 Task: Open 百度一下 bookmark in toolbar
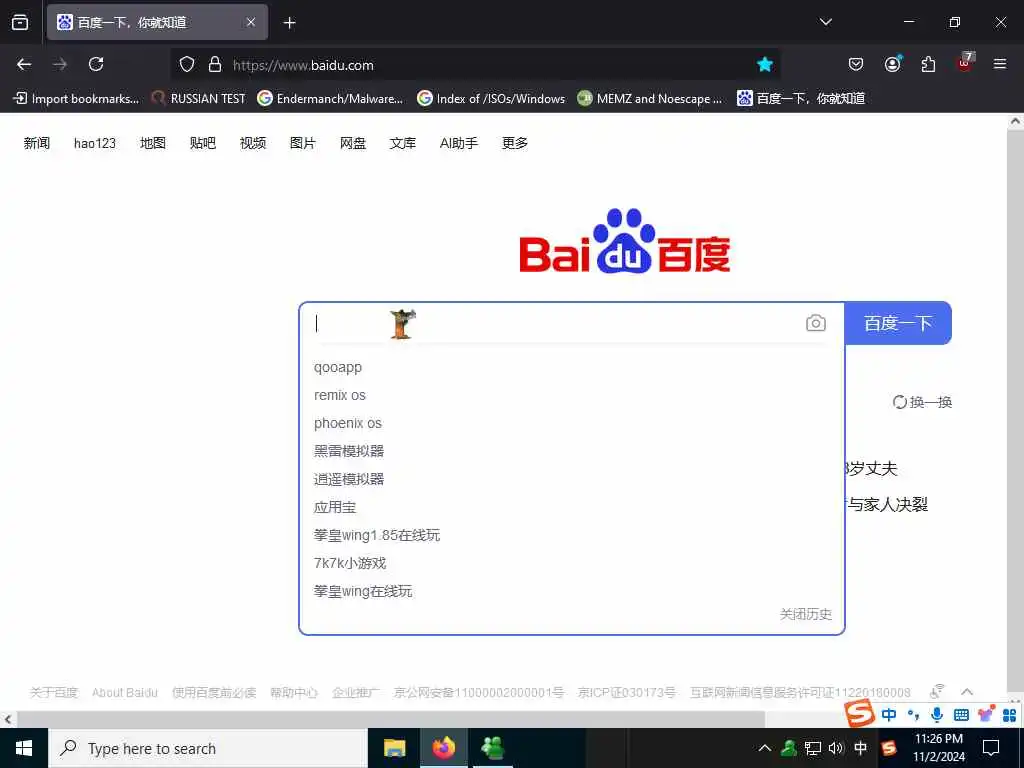pos(801,99)
